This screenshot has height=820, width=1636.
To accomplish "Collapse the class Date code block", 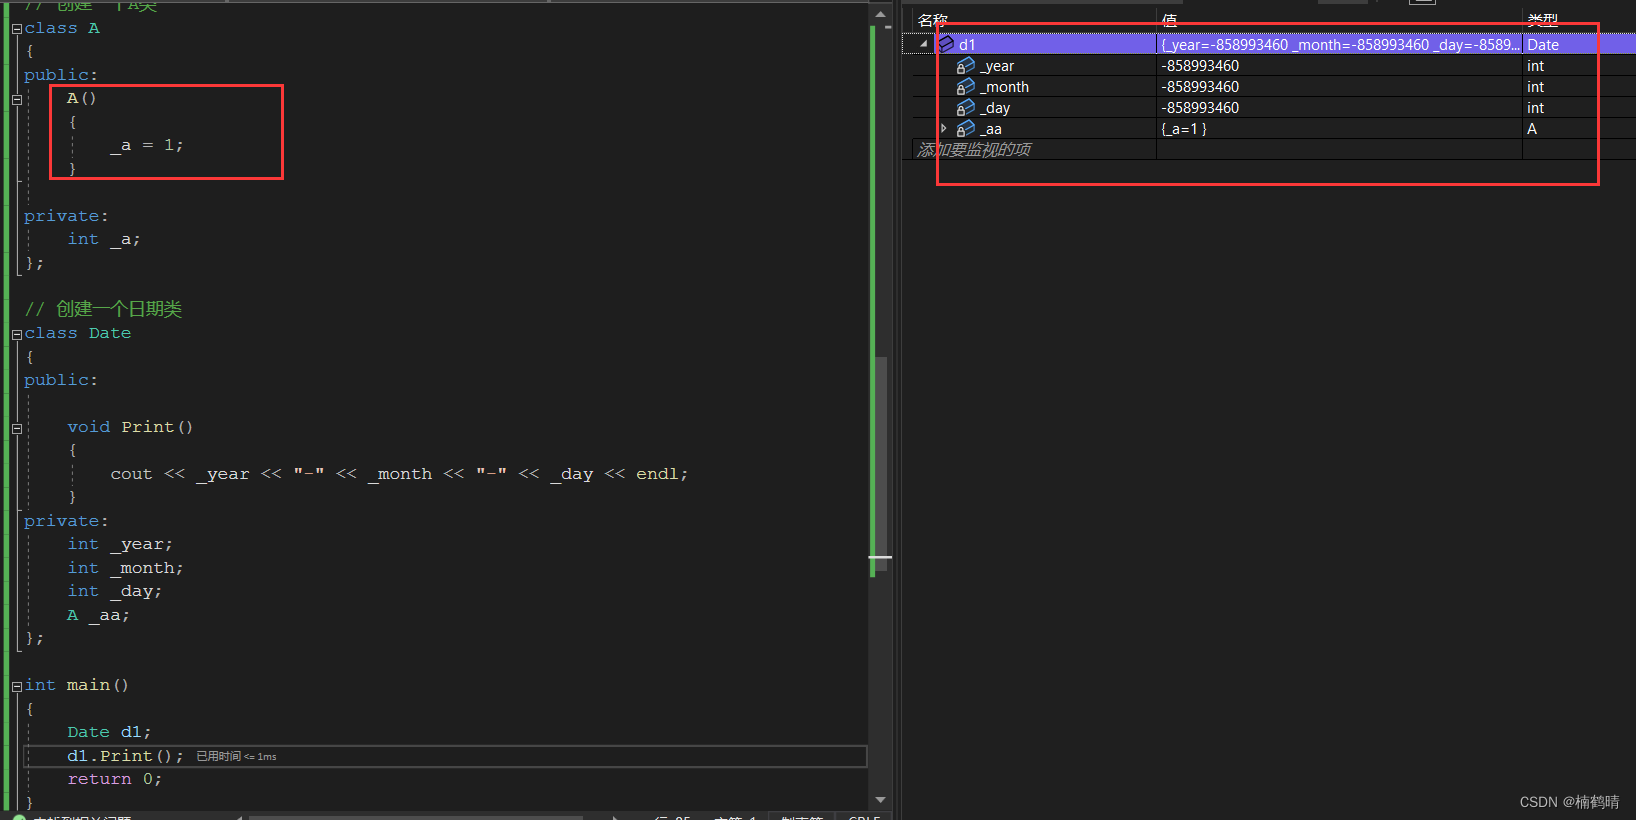I will click(17, 334).
